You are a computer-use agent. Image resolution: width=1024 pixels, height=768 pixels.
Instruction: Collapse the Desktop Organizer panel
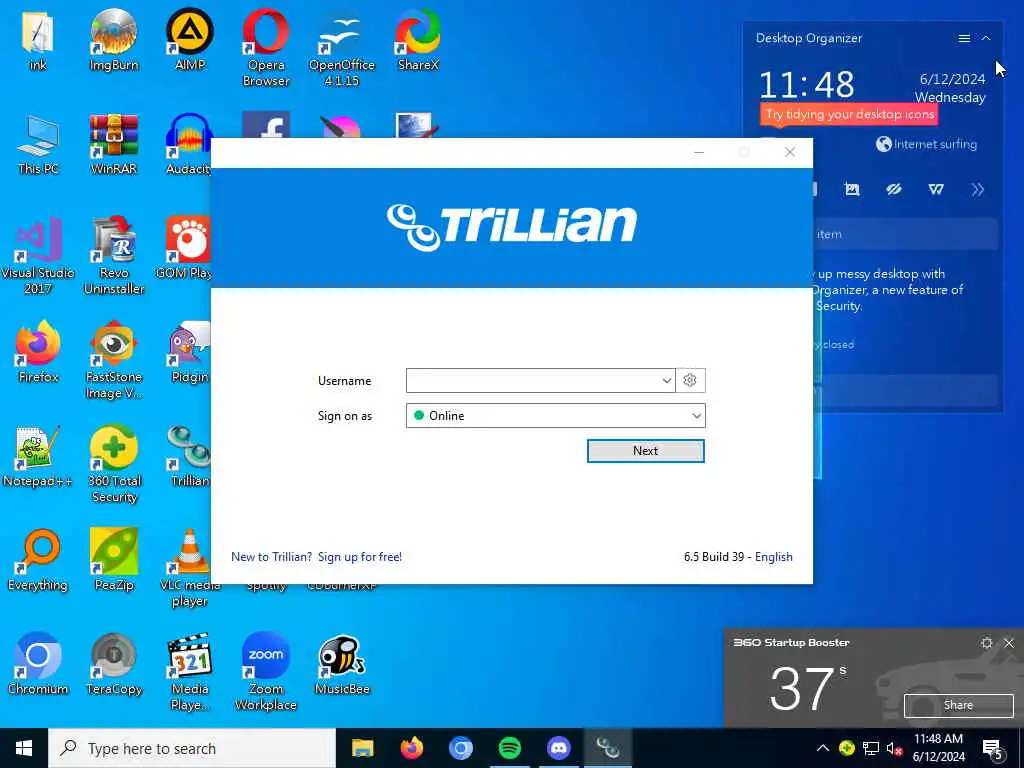tap(986, 39)
